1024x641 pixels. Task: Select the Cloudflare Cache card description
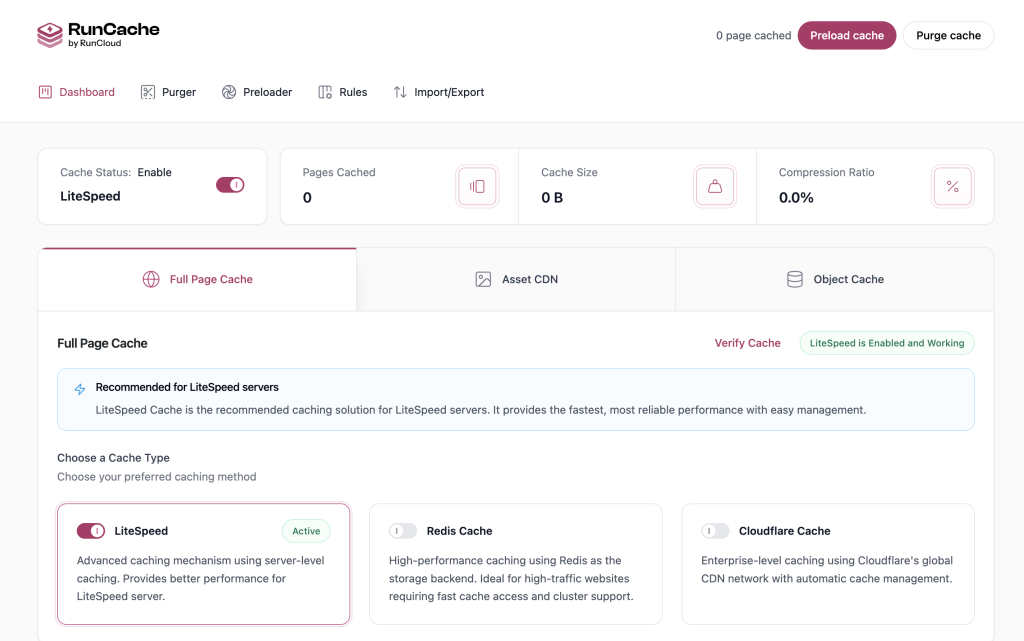point(827,569)
